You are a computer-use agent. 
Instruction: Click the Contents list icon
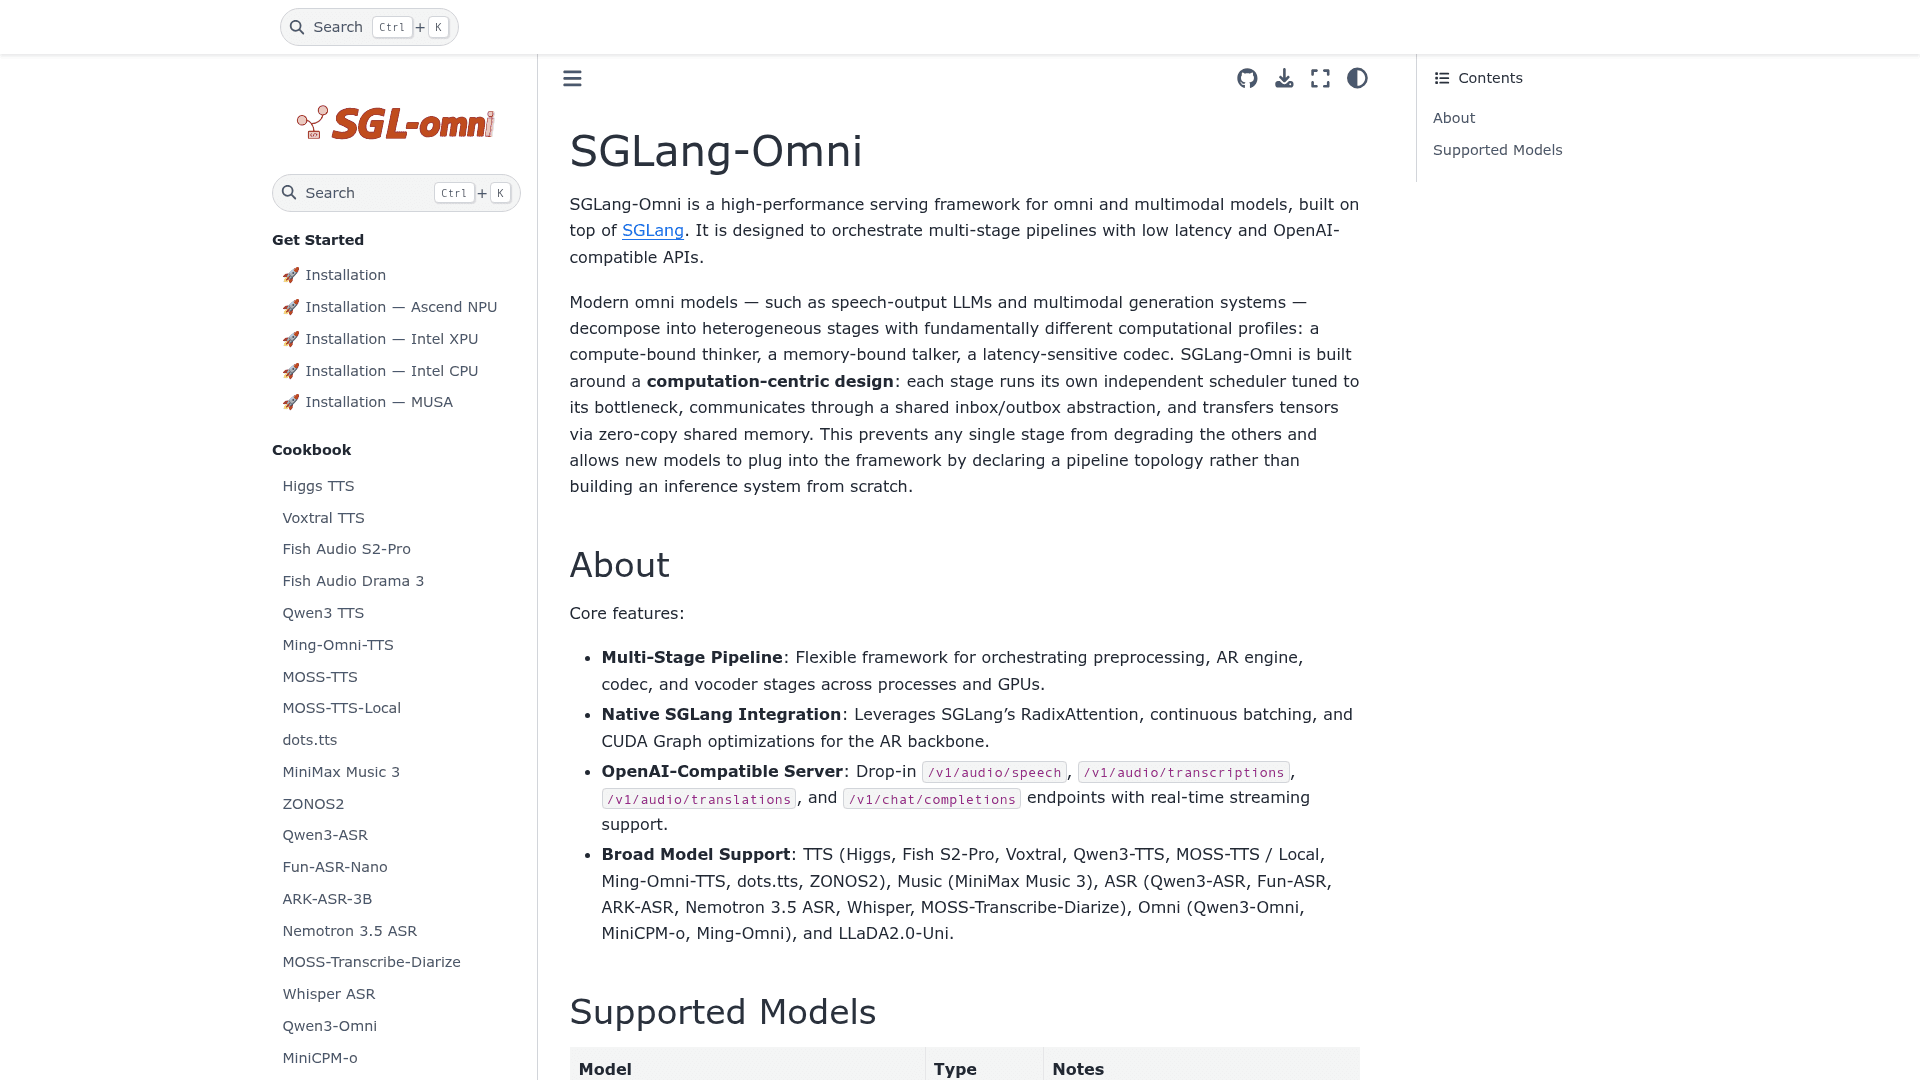pyautogui.click(x=1442, y=78)
